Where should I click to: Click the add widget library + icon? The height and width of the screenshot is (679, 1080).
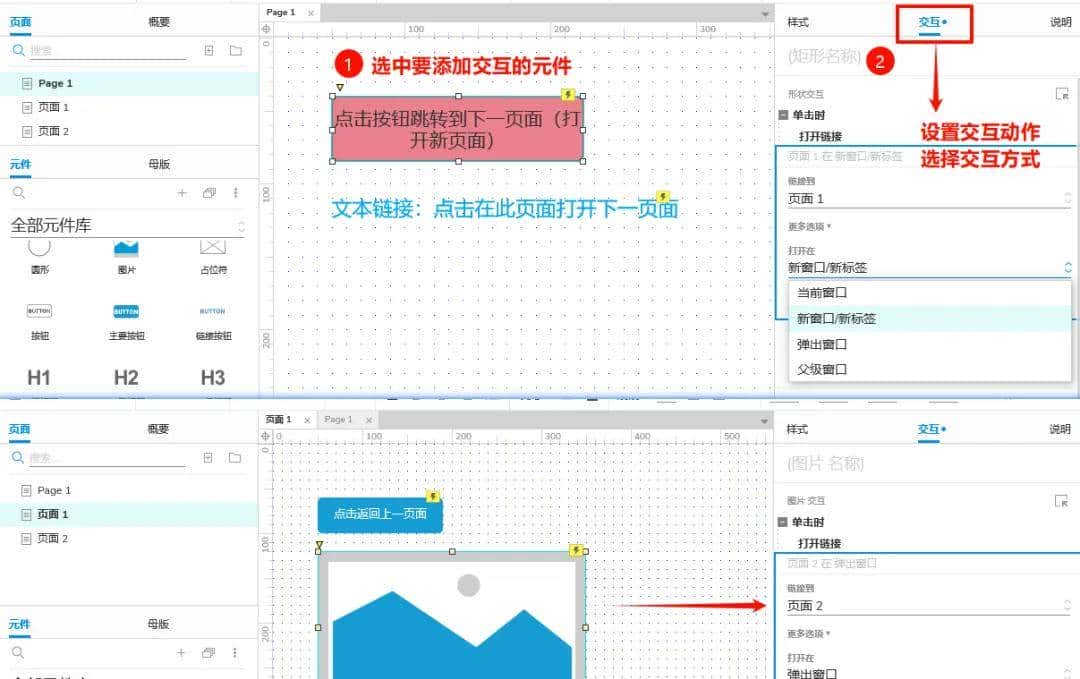point(181,192)
